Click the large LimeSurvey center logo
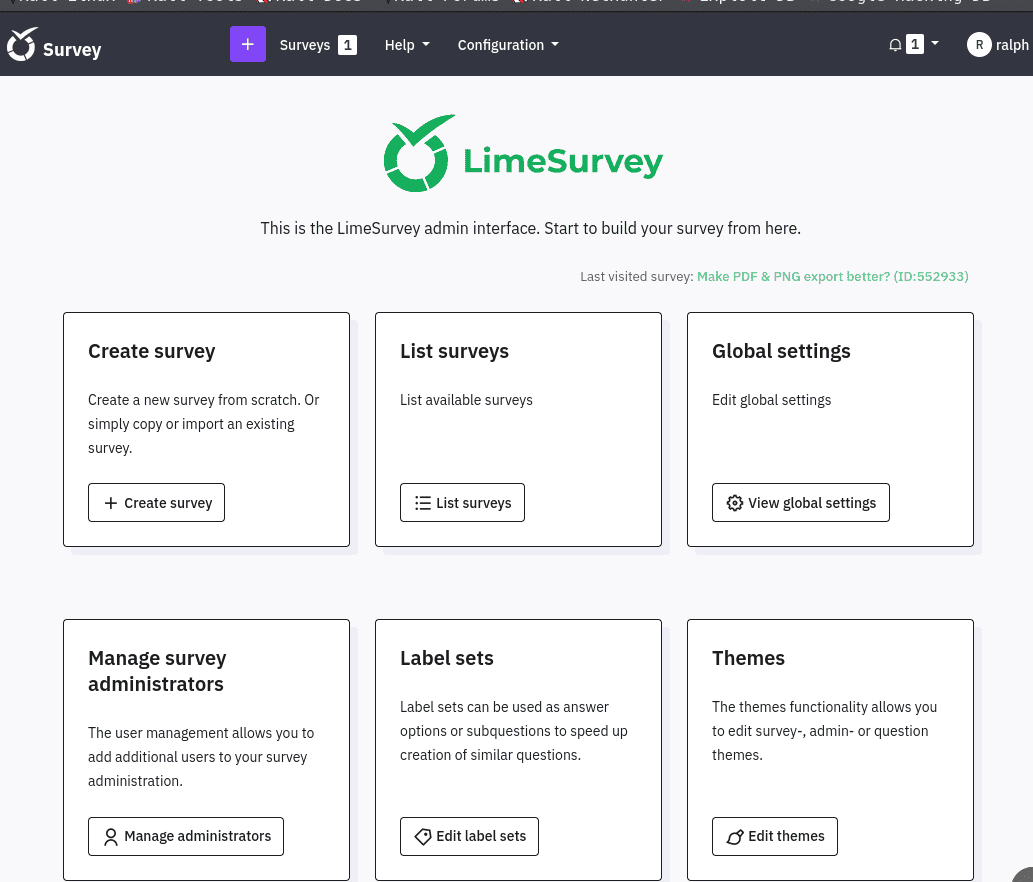Image resolution: width=1033 pixels, height=882 pixels. pyautogui.click(x=523, y=154)
